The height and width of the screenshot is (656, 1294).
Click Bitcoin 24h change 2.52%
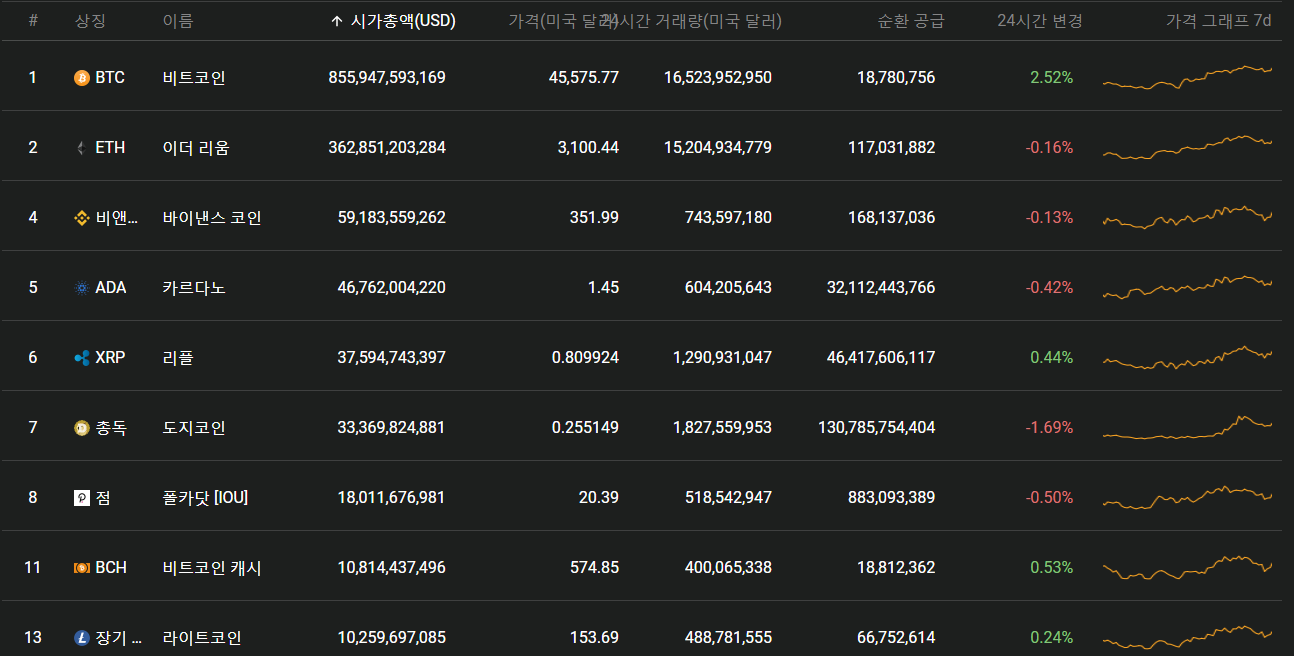1051,77
